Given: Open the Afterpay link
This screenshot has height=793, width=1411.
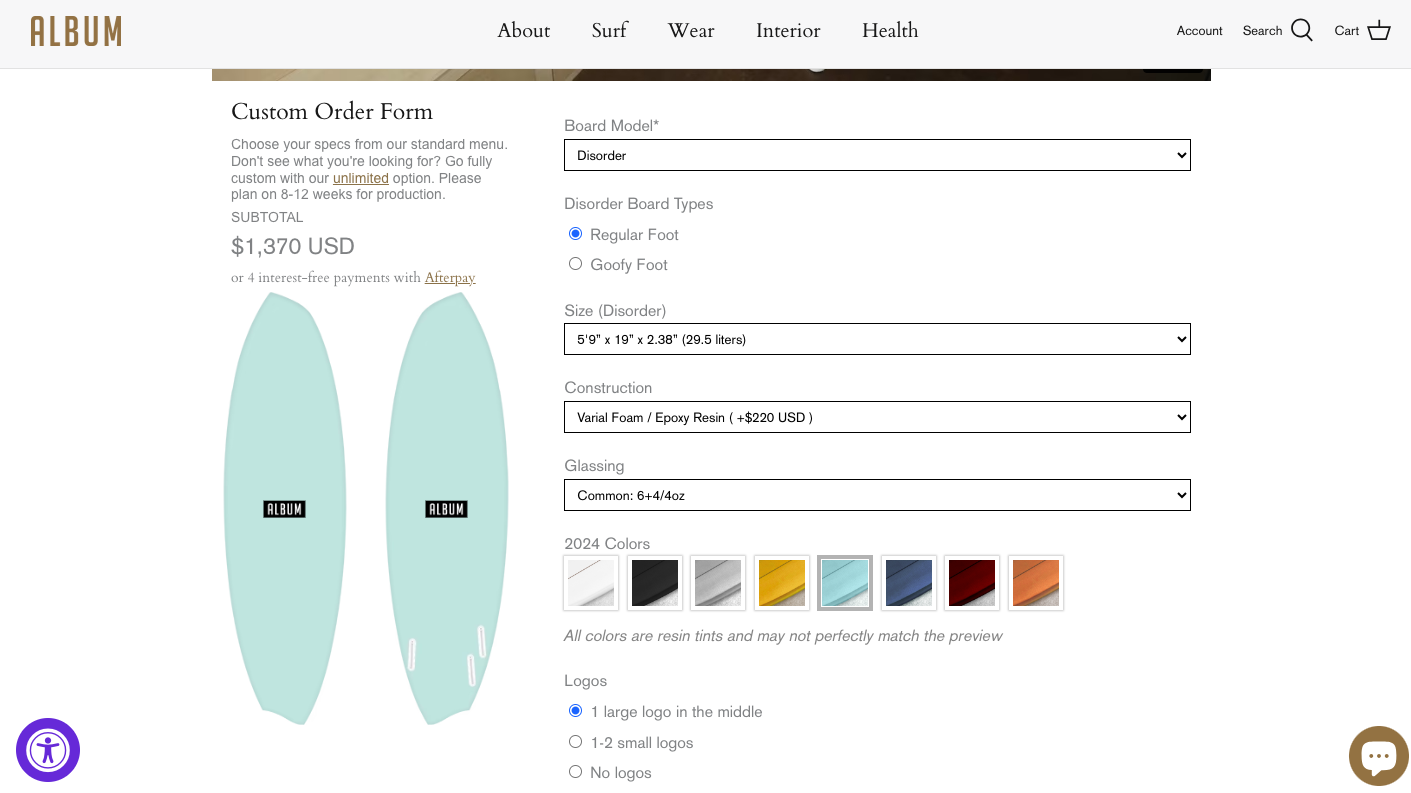Looking at the screenshot, I should point(450,277).
